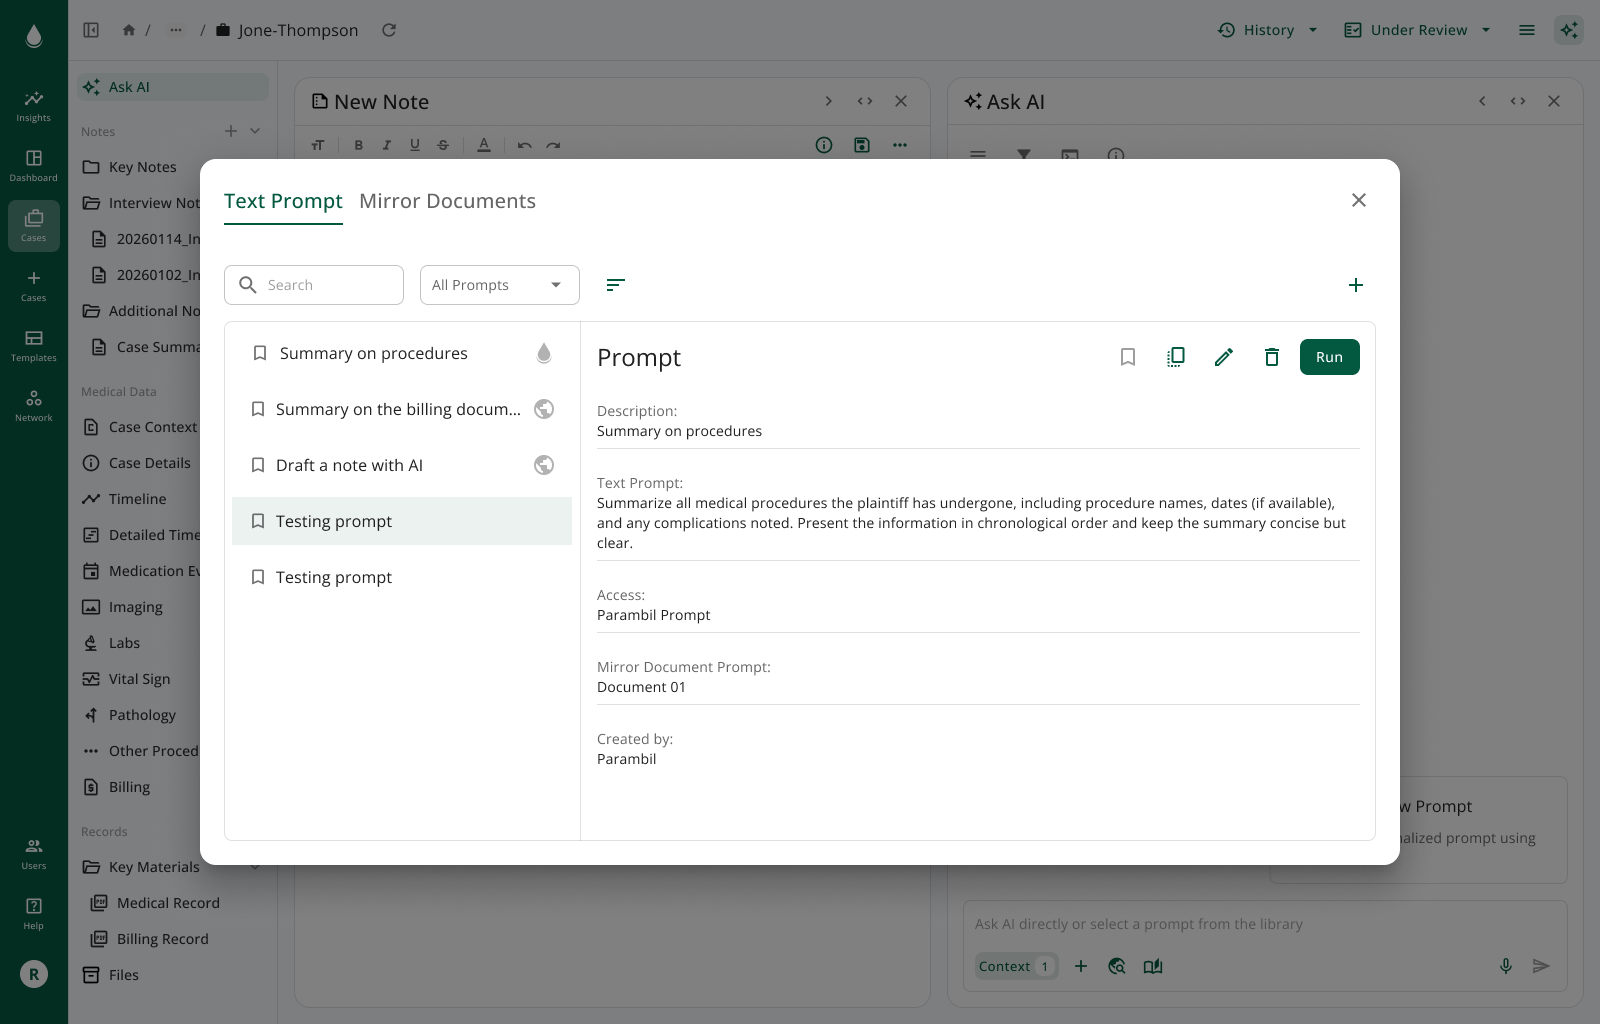Image resolution: width=1600 pixels, height=1024 pixels.
Task: Open the All Prompts dropdown
Action: [499, 285]
